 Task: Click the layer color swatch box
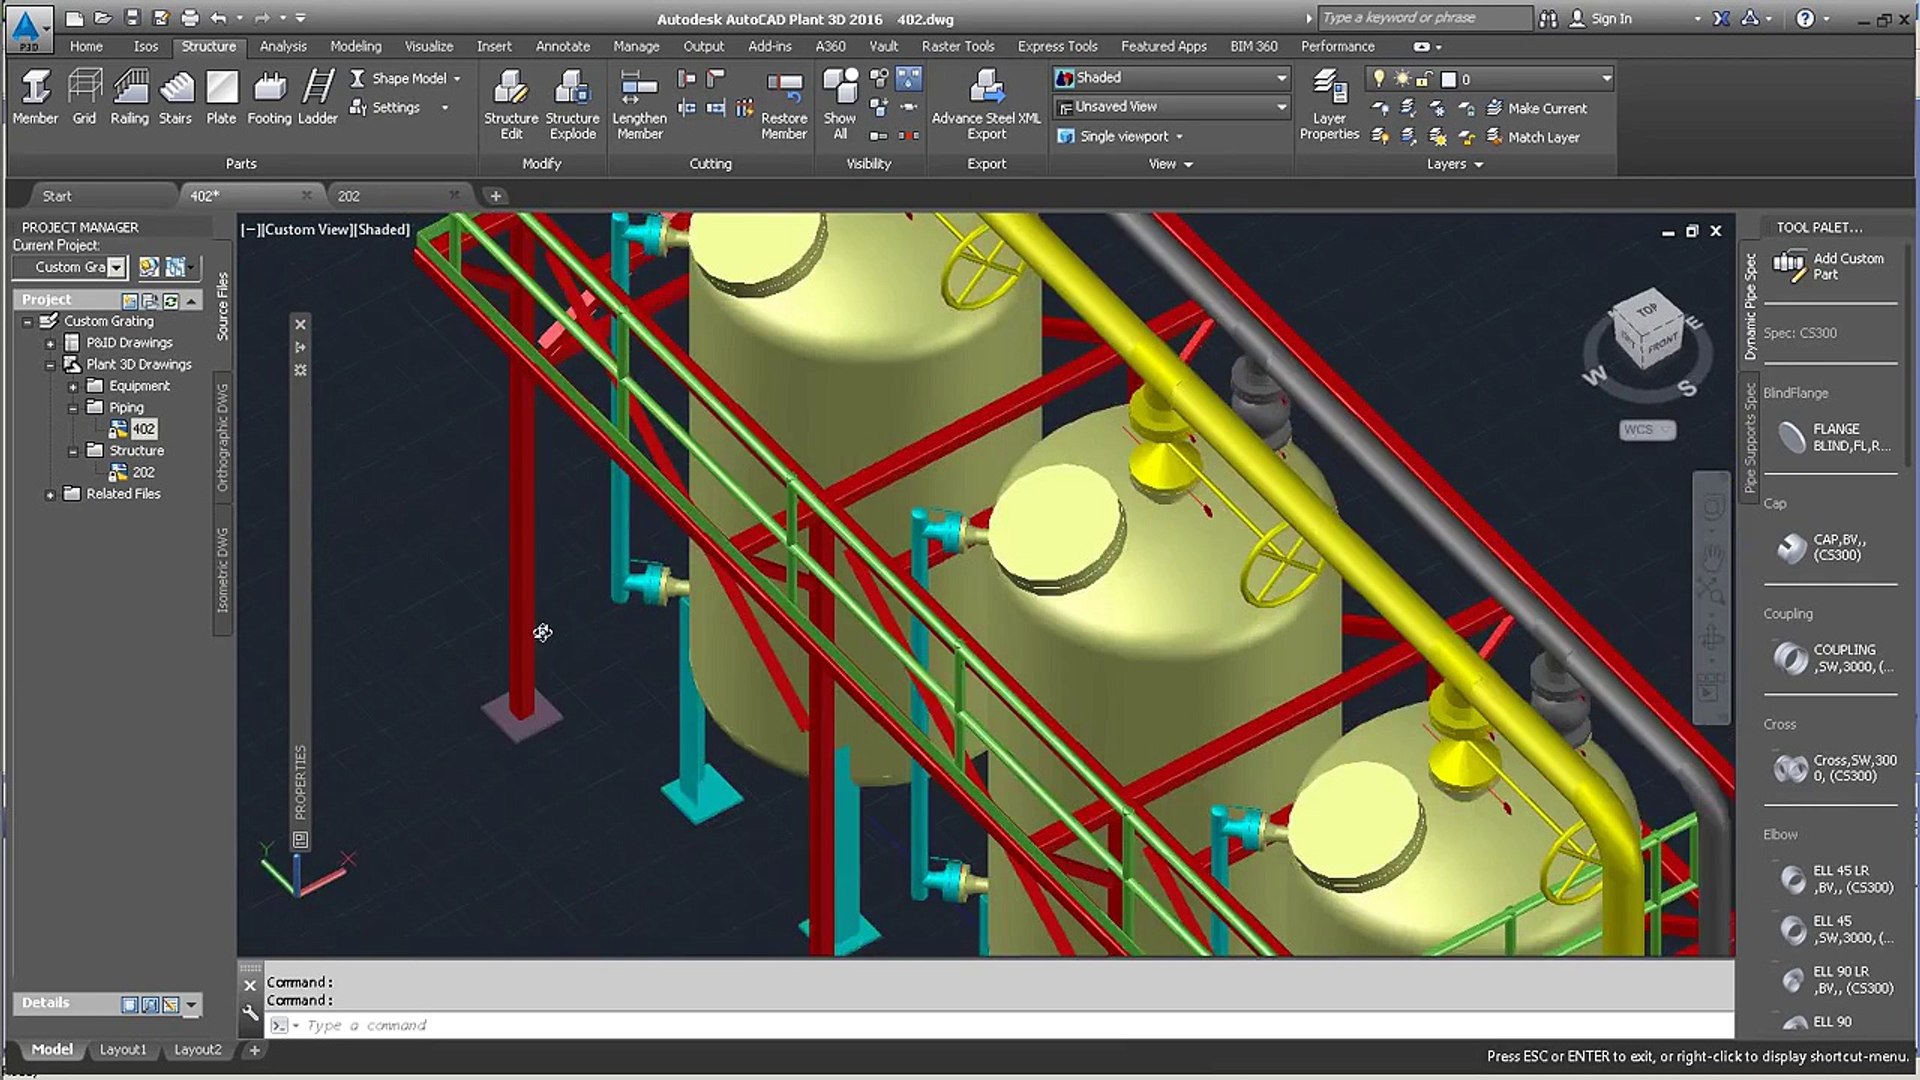tap(1448, 79)
